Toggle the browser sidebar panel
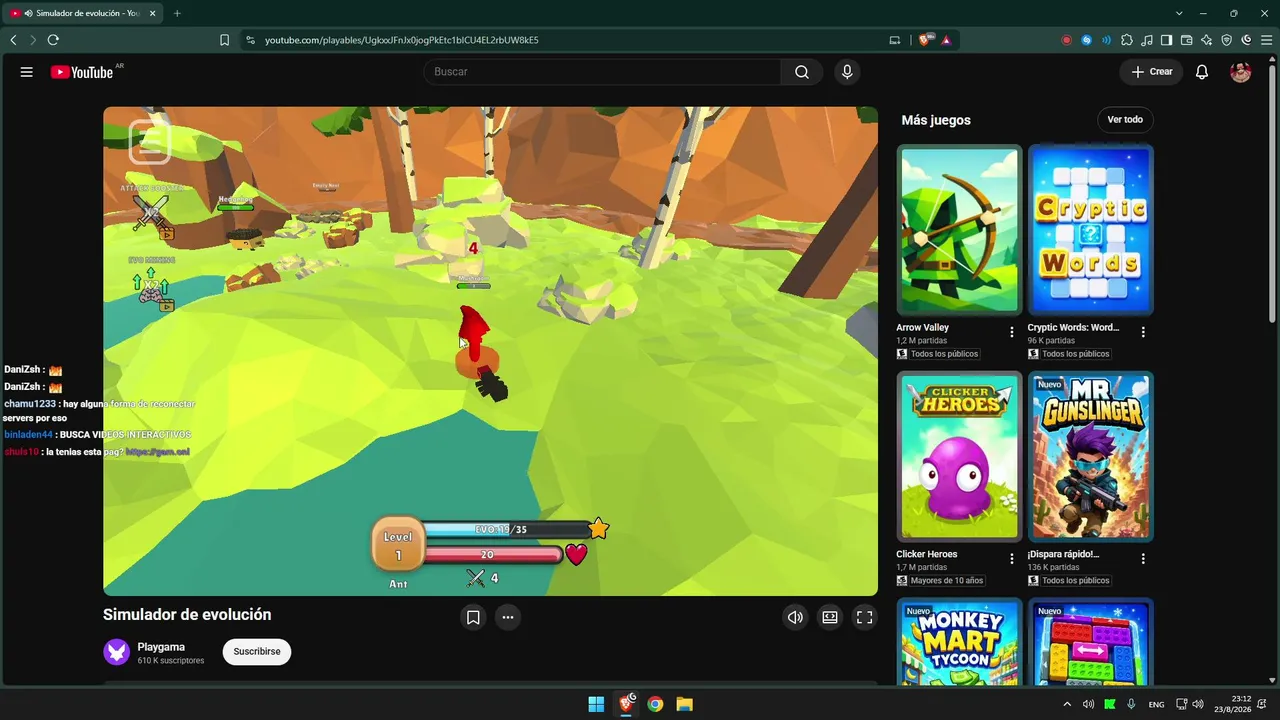This screenshot has width=1280, height=720. point(1167,40)
